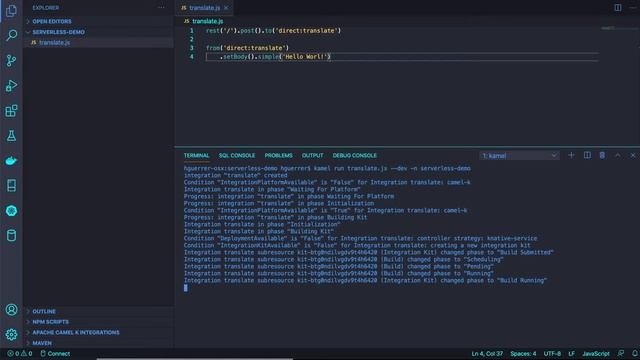Screen dimensions: 640x360
Task: Kill terminal with the trash icon
Action: [x=602, y=155]
